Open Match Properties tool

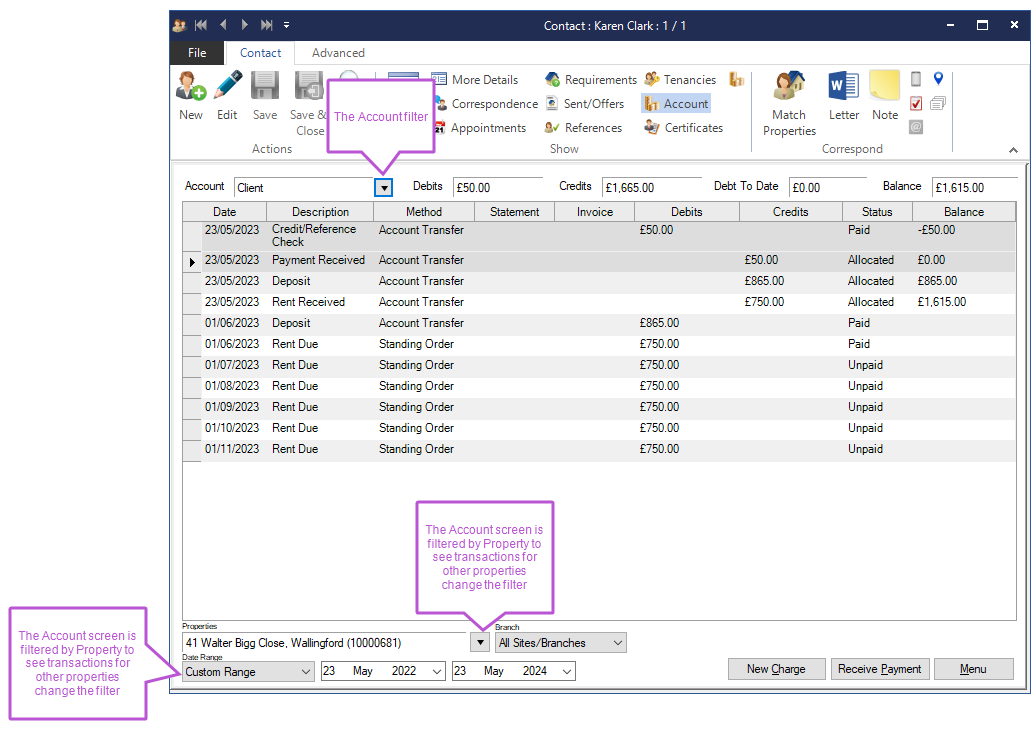[x=789, y=103]
